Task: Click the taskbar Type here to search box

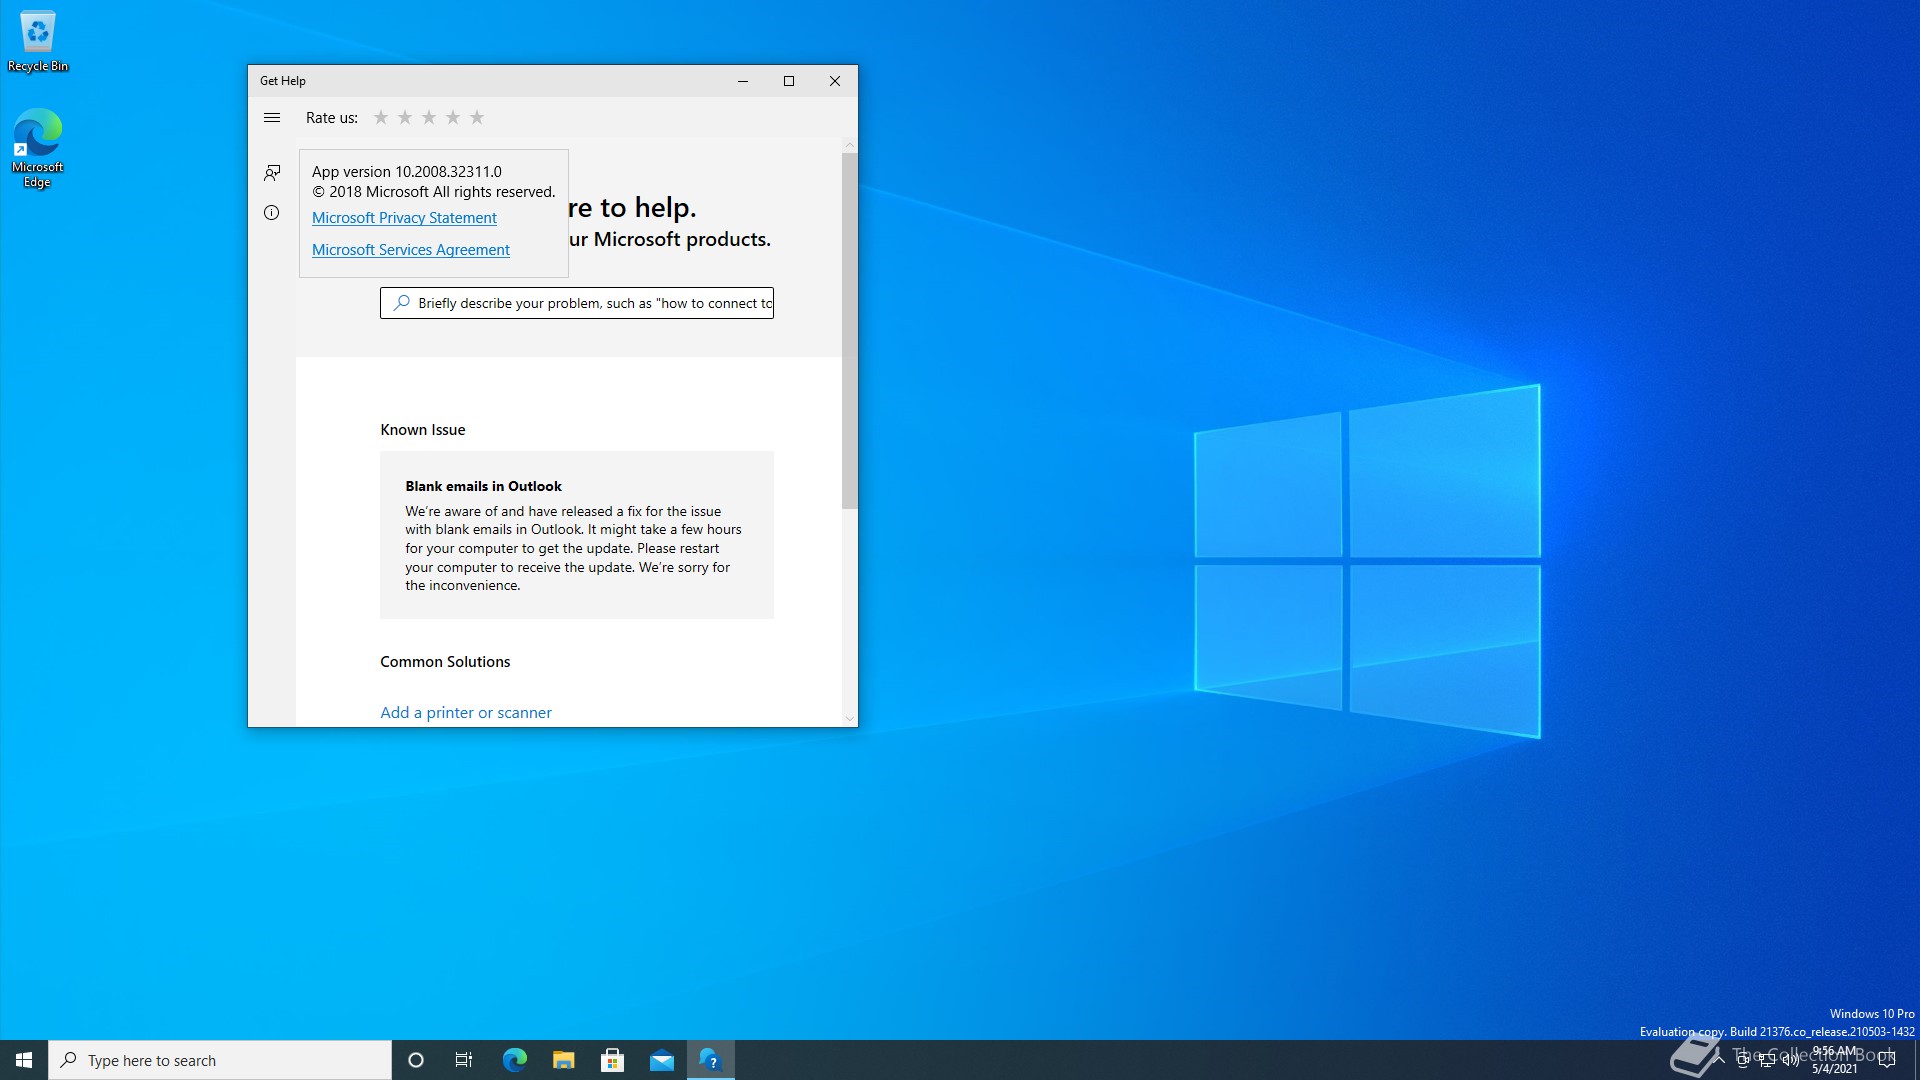Action: tap(220, 1060)
